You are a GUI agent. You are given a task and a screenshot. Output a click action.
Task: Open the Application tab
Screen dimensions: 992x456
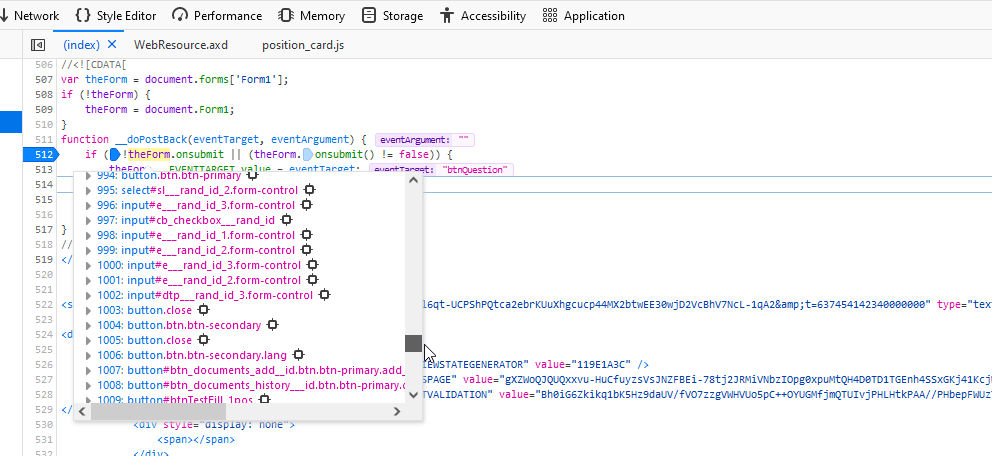click(583, 16)
